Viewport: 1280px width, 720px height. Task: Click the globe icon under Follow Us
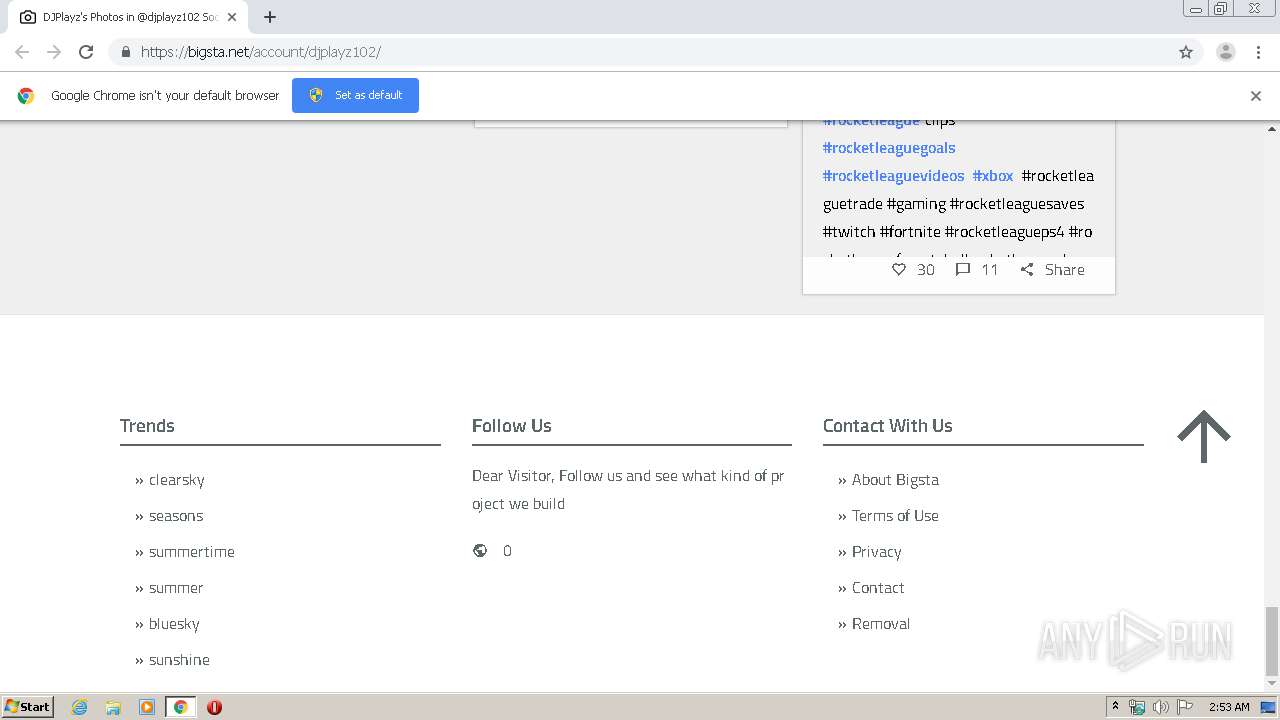pos(480,550)
